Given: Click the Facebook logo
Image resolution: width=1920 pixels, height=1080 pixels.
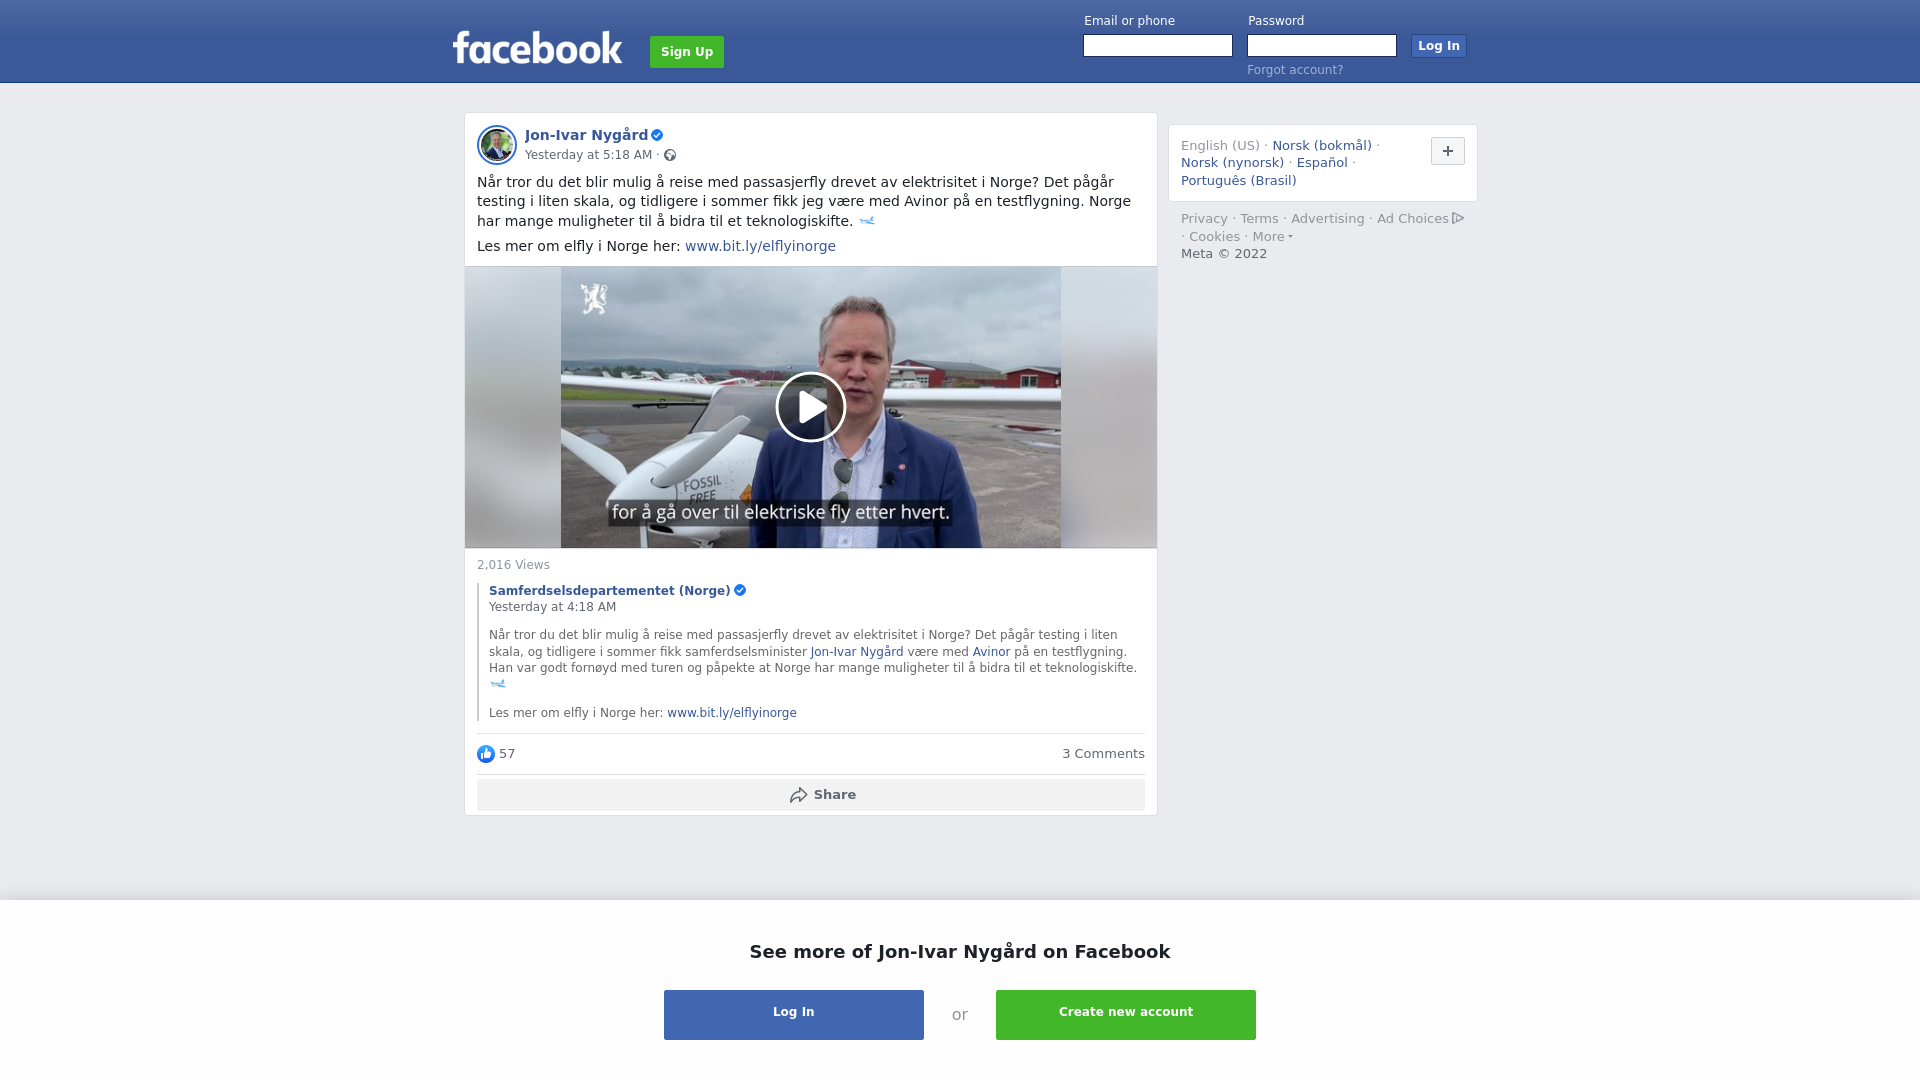Looking at the screenshot, I should [x=537, y=48].
